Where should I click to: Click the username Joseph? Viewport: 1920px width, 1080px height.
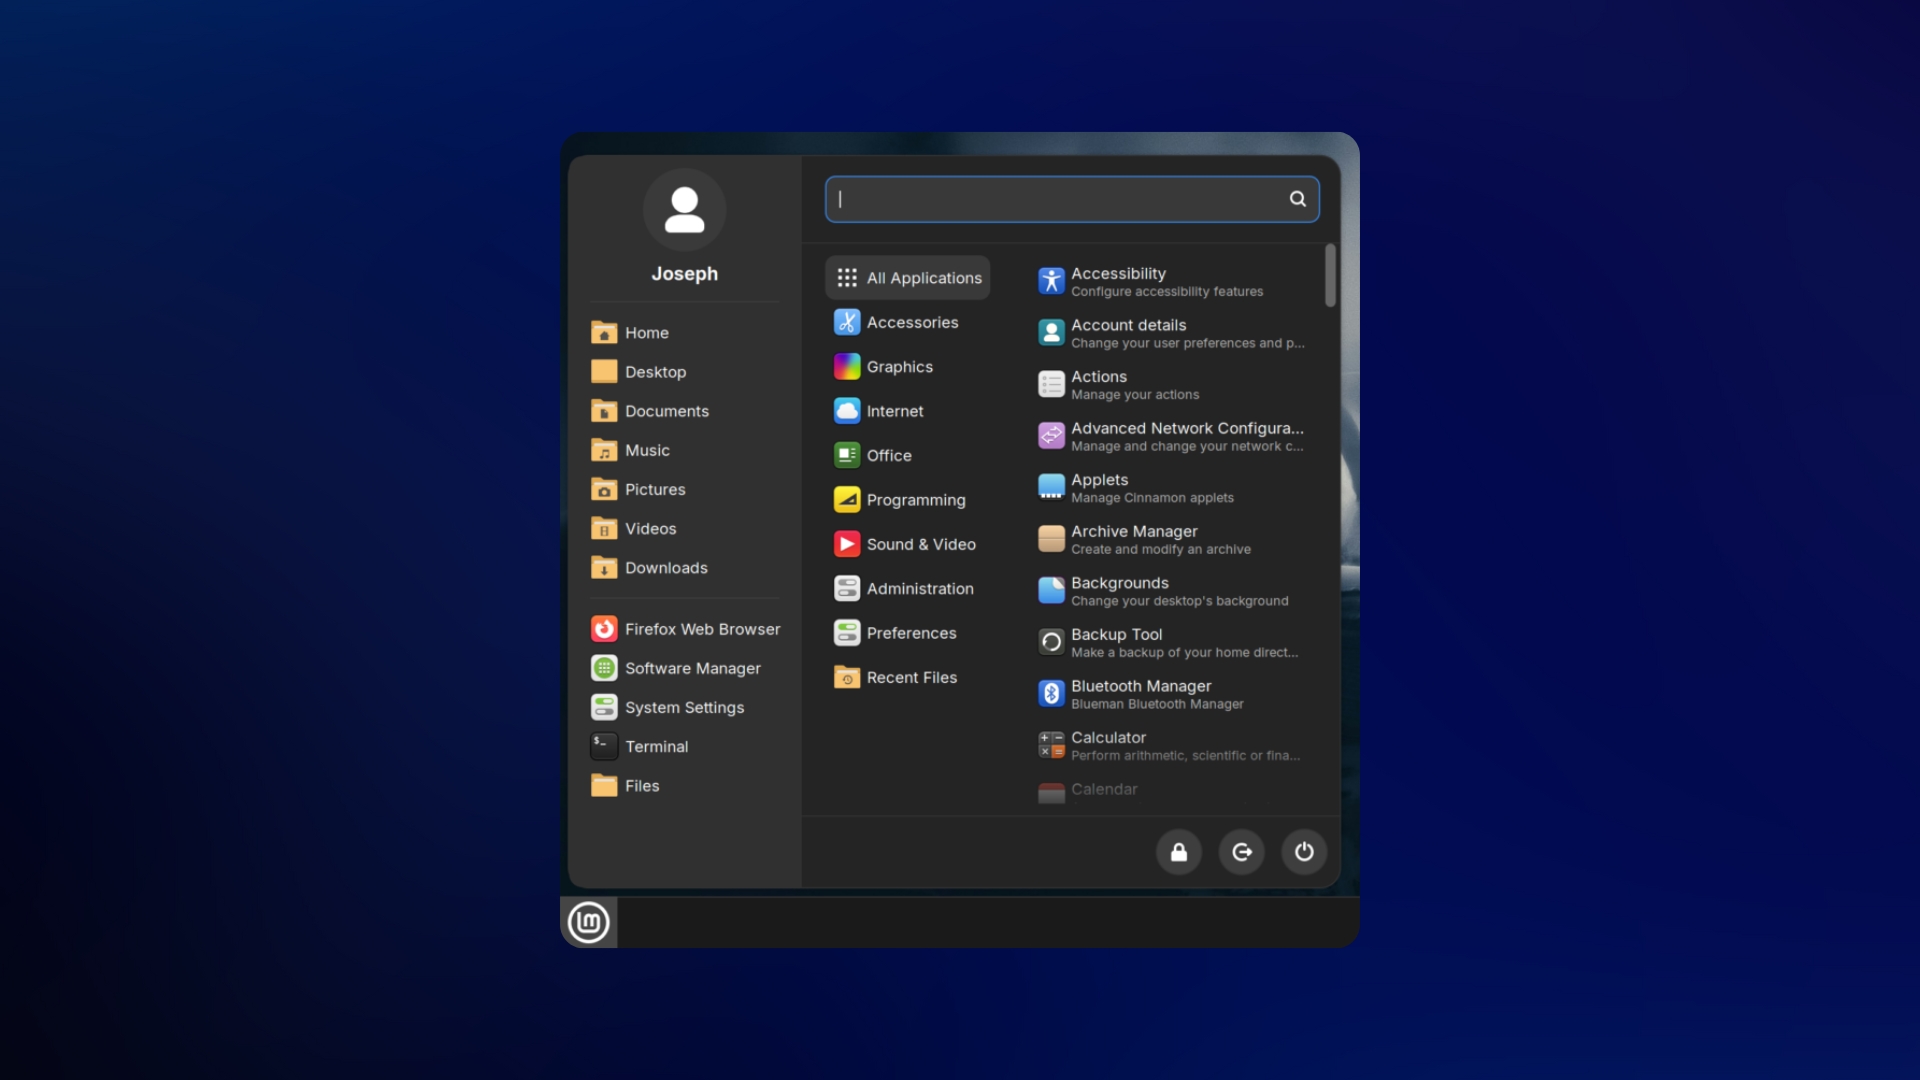684,274
